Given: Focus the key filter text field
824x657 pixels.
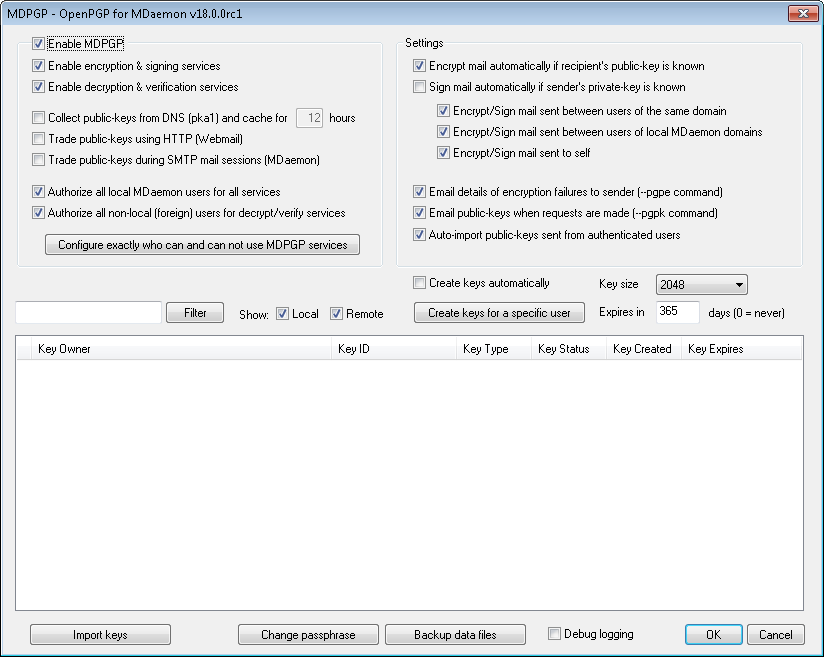Looking at the screenshot, I should [88, 313].
